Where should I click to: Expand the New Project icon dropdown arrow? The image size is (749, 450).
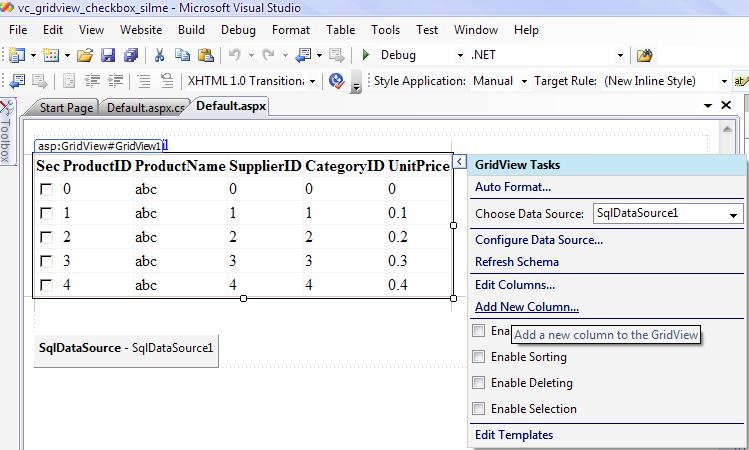click(33, 55)
